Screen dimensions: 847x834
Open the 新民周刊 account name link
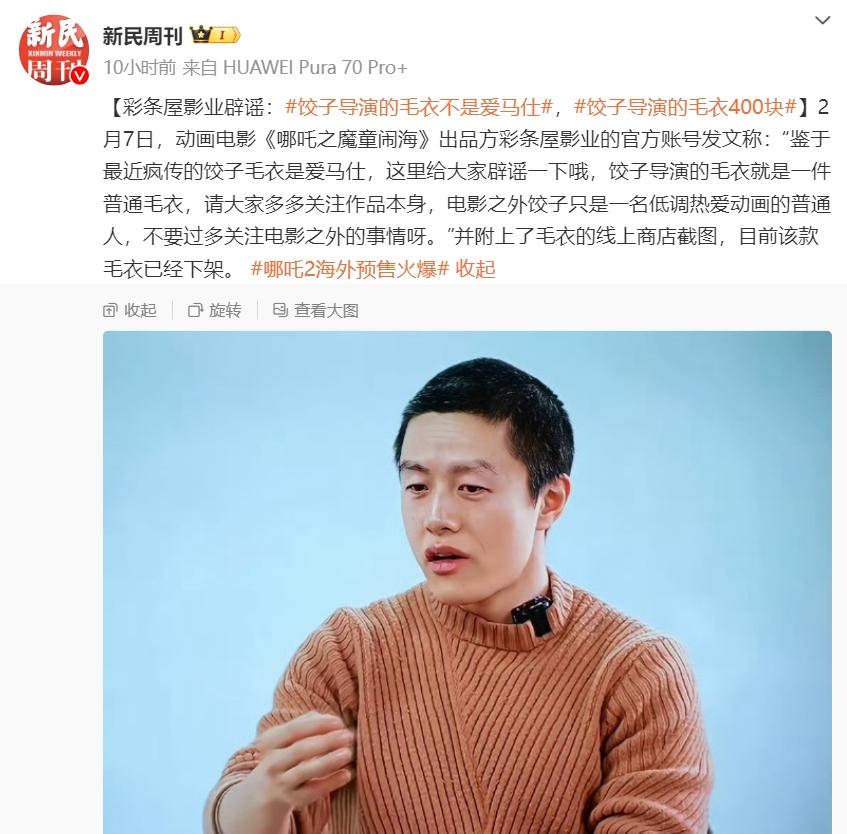[143, 36]
